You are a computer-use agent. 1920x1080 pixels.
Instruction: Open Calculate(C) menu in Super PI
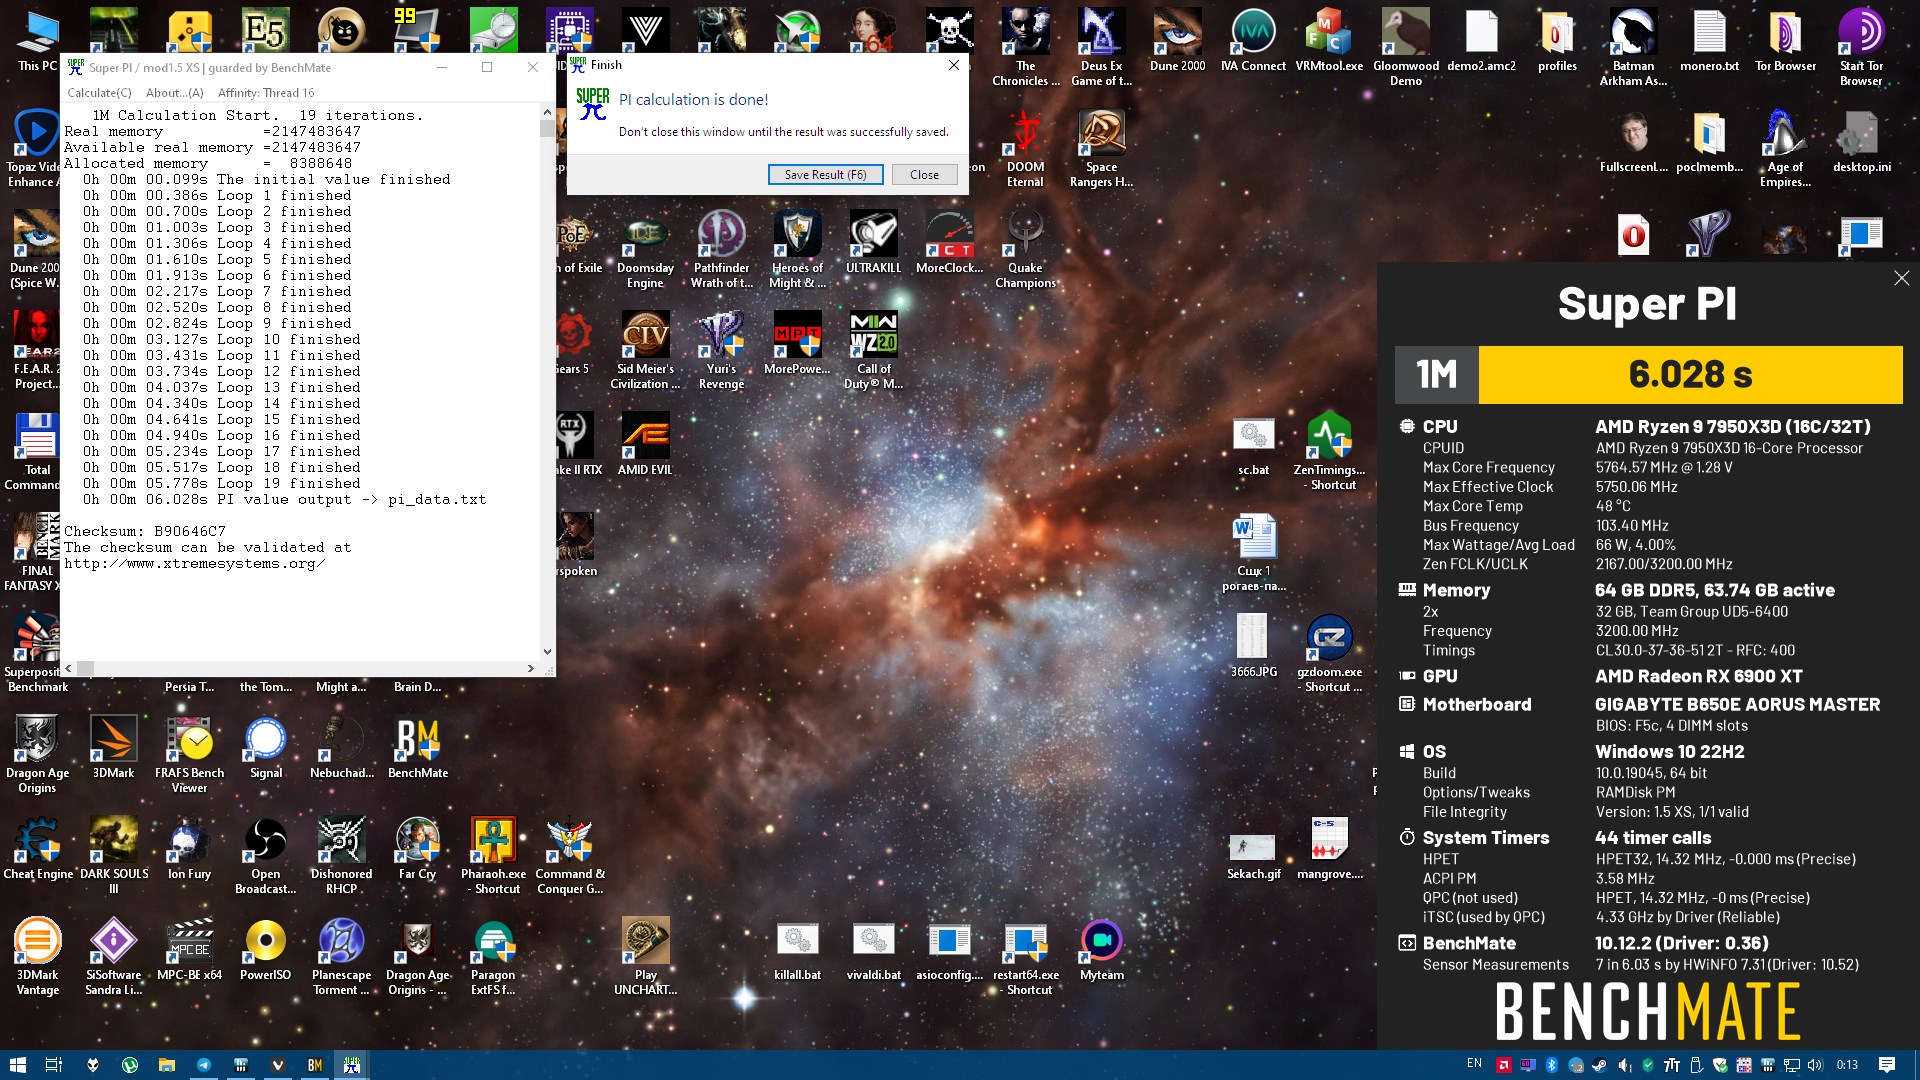[x=99, y=92]
